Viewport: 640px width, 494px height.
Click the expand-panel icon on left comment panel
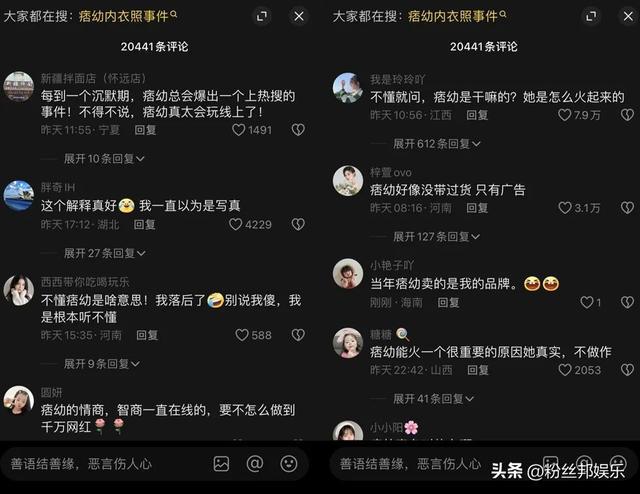(x=262, y=16)
